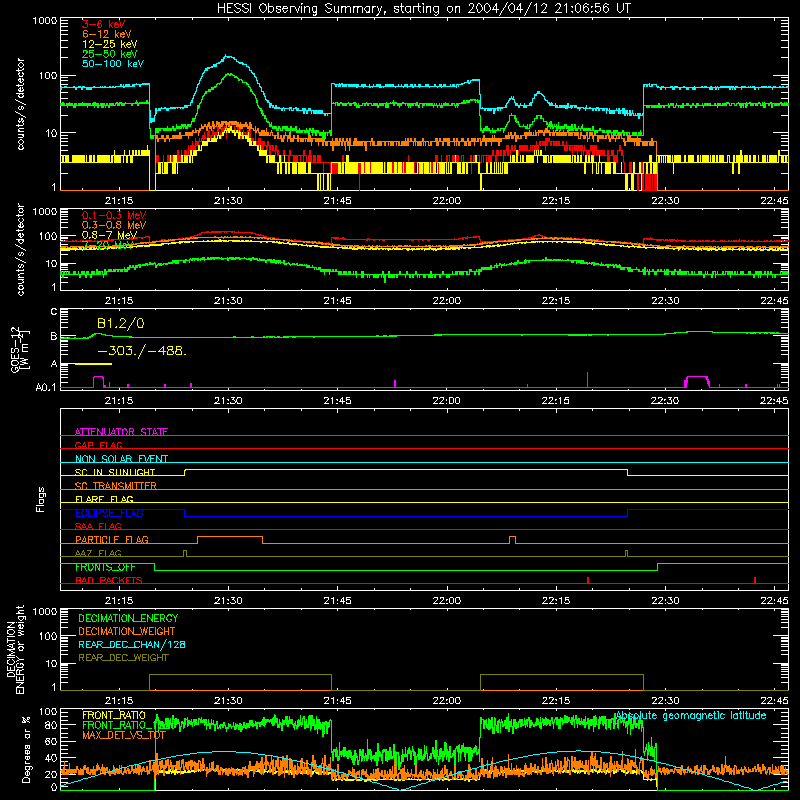Image resolution: width=800 pixels, height=800 pixels.
Task: Select the PARTICLE_FLAG label
Action: (112, 539)
